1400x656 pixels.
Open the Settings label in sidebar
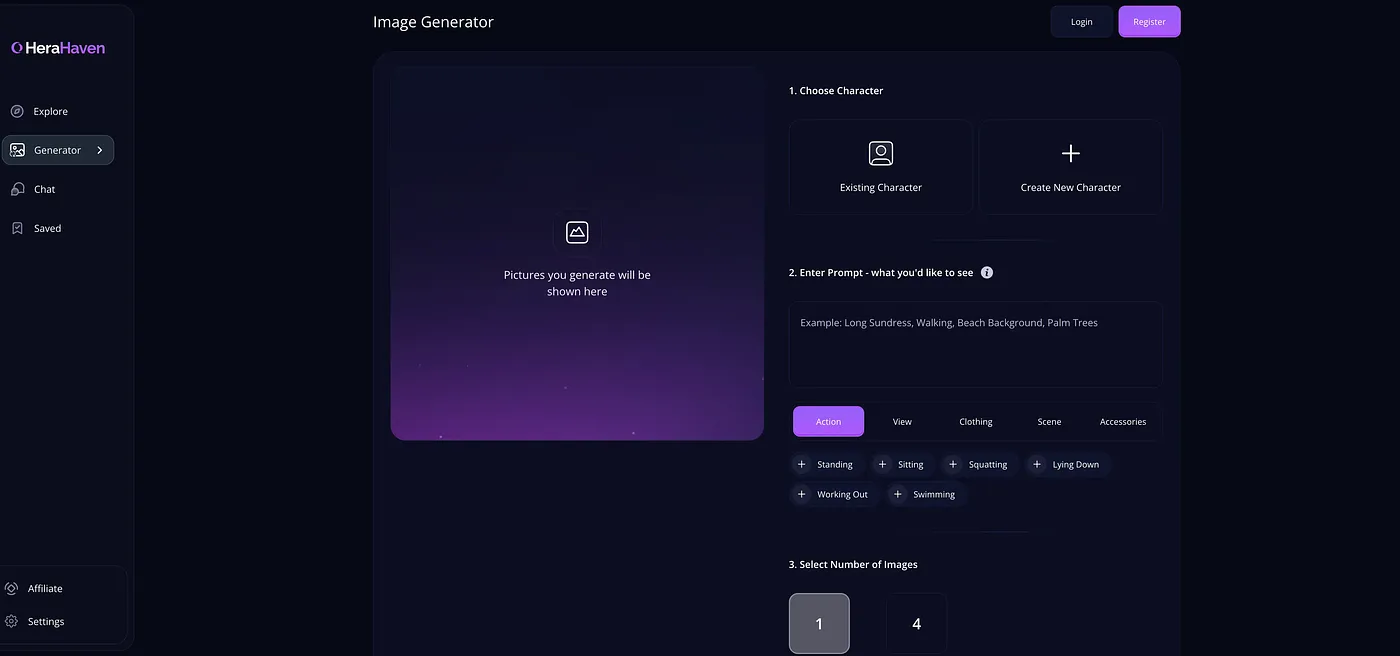[x=46, y=621]
